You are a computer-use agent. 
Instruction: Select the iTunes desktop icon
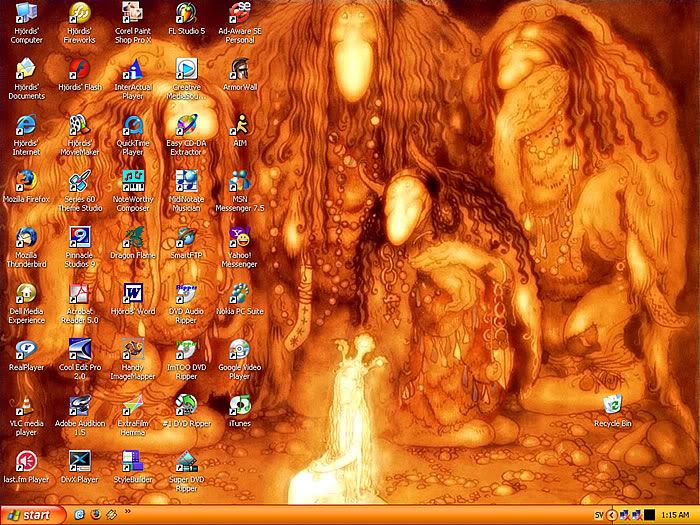(x=240, y=405)
